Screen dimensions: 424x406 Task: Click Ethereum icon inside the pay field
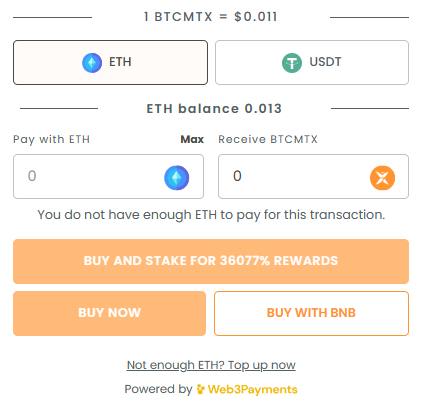coord(177,178)
